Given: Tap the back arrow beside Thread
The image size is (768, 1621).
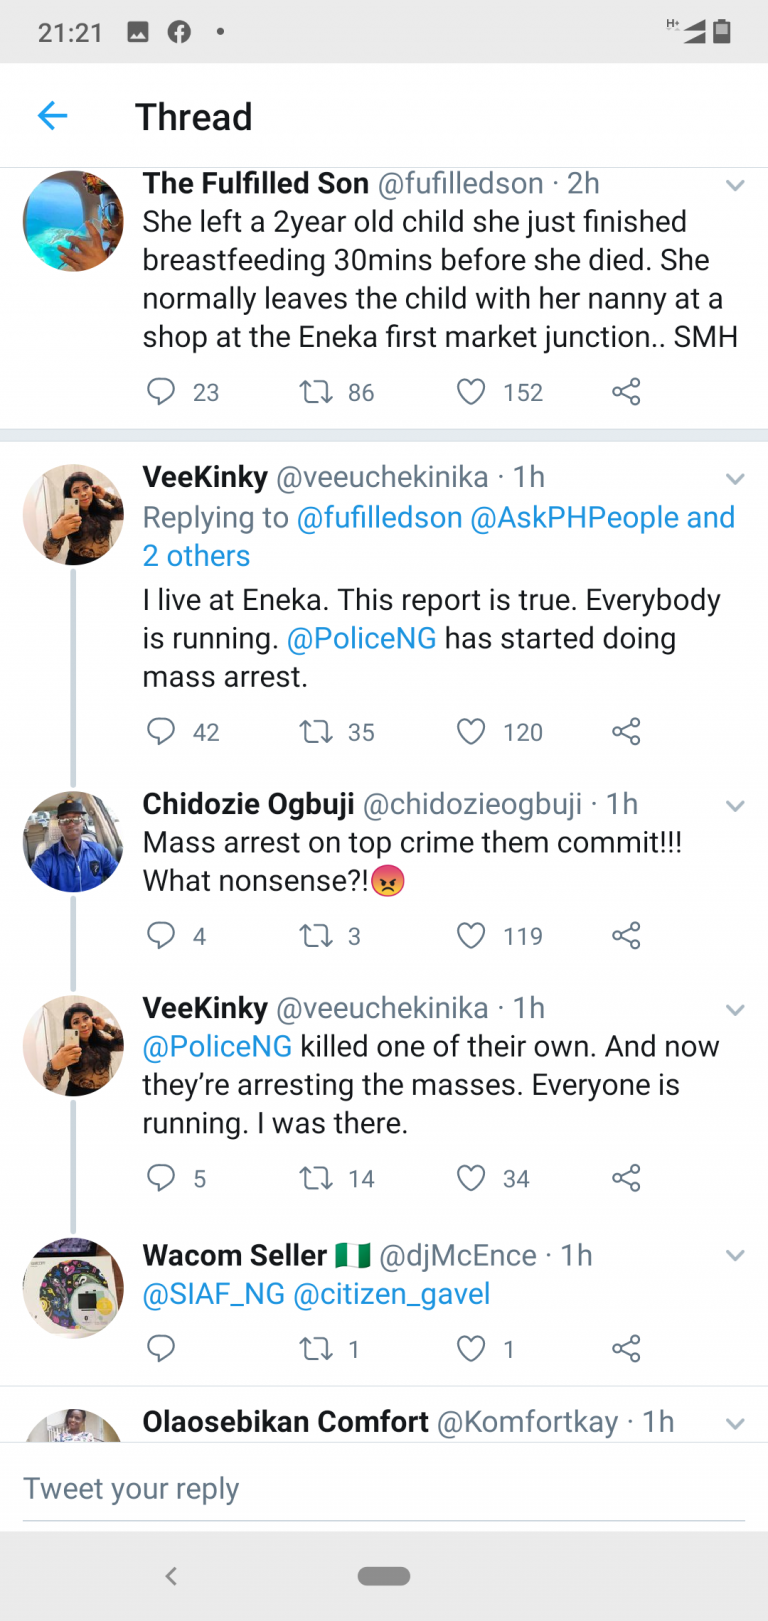Looking at the screenshot, I should [52, 116].
